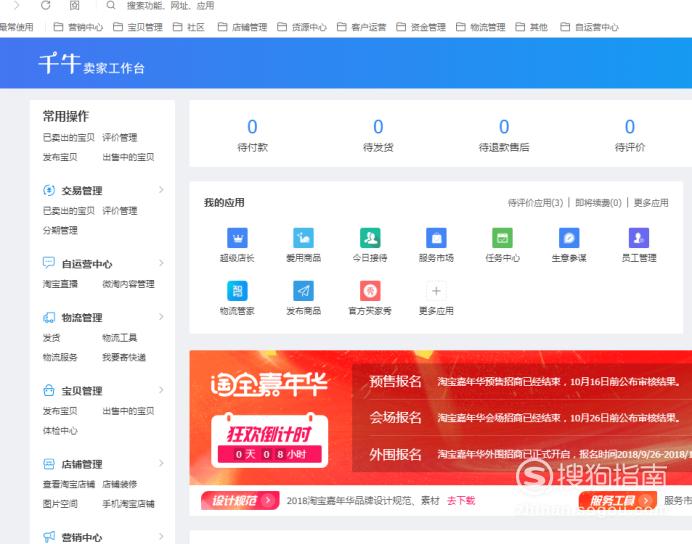This screenshot has height=544, width=692.
Task: Expand the 店铺管理 chevron
Action: tap(161, 463)
